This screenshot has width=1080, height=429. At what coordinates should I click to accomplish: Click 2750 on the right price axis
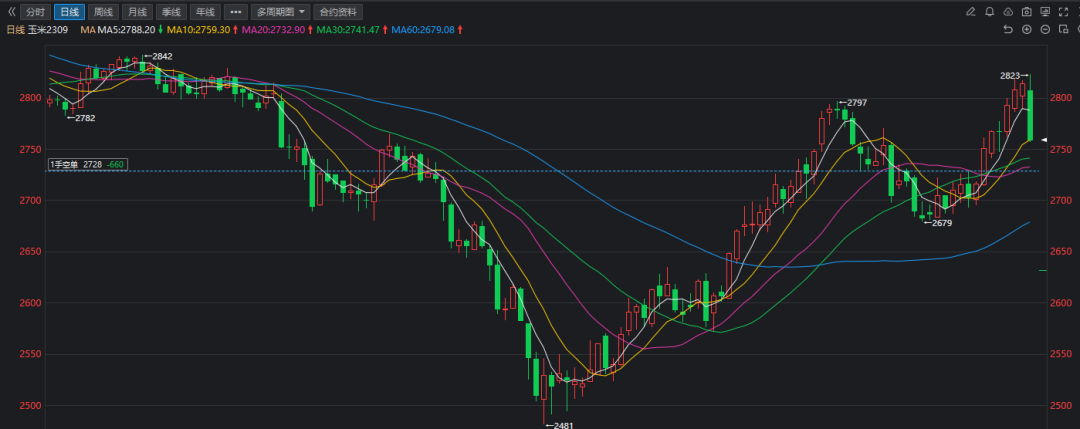(x=1062, y=149)
